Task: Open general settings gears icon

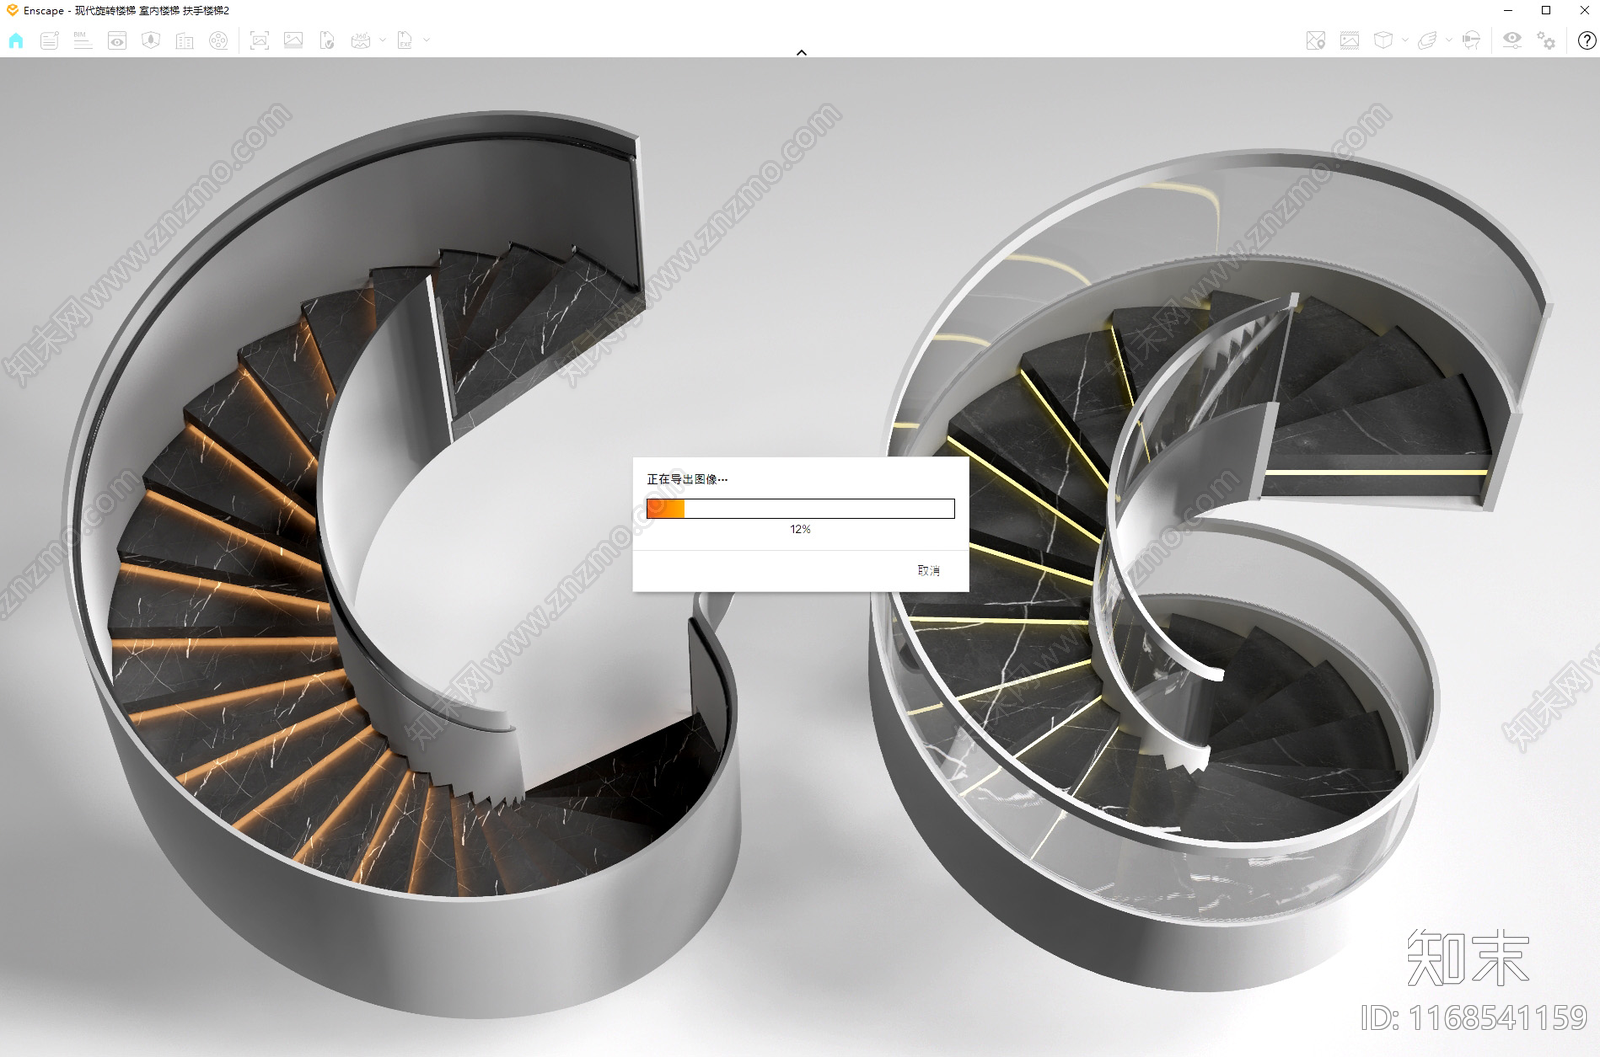Action: 1547,41
